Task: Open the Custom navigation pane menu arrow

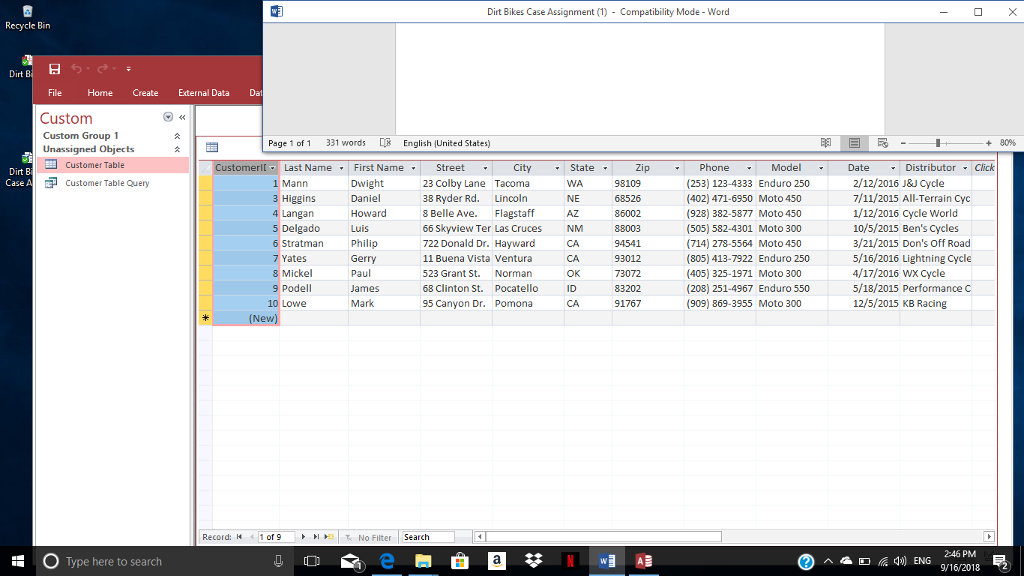Action: point(168,117)
